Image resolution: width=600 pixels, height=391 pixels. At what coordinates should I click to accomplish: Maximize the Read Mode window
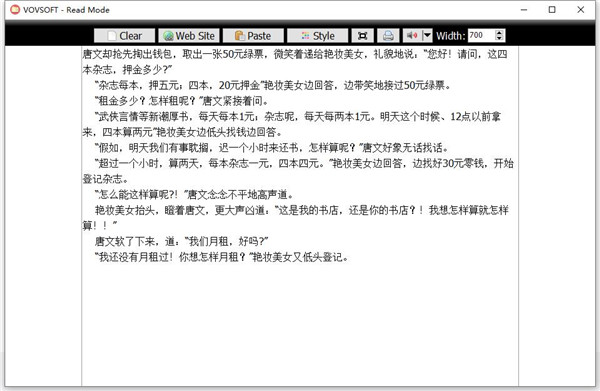(552, 10)
